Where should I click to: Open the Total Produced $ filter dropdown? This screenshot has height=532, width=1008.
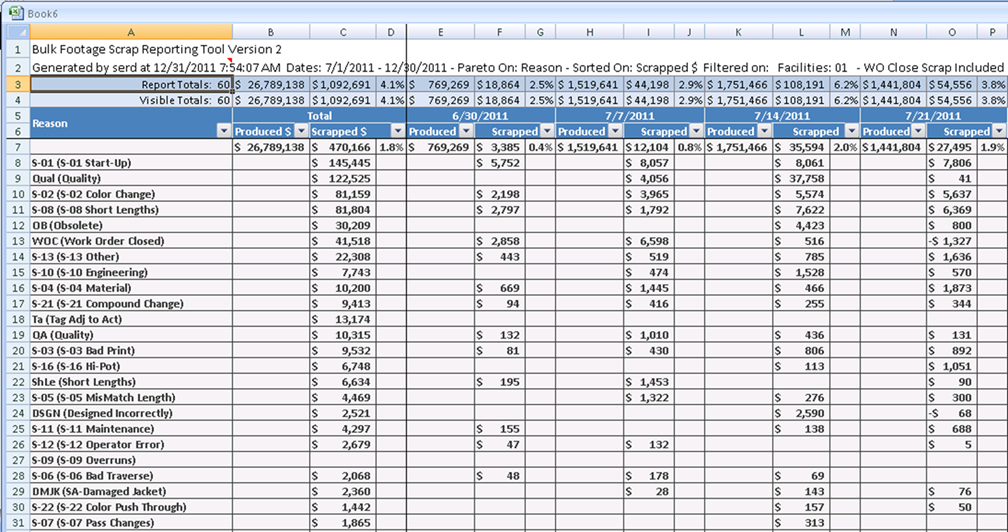point(302,131)
